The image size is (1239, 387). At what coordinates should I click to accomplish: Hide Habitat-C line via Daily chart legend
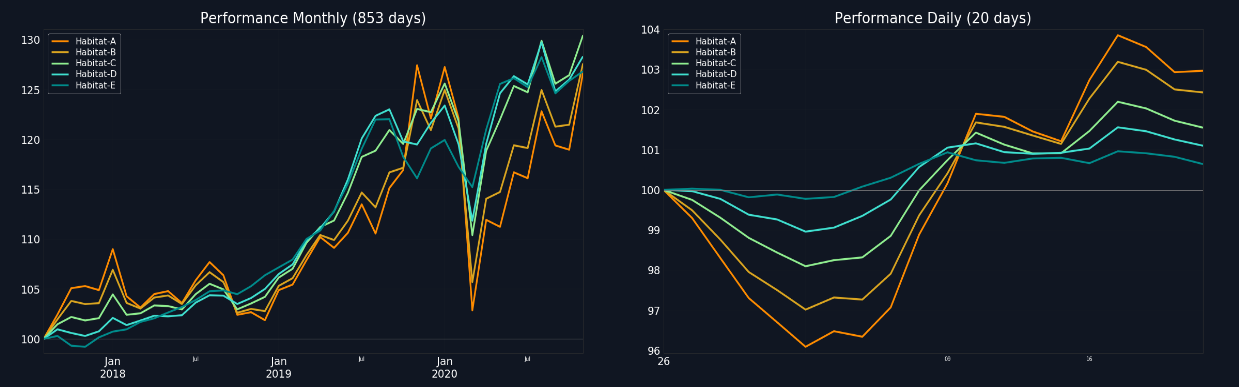click(703, 63)
